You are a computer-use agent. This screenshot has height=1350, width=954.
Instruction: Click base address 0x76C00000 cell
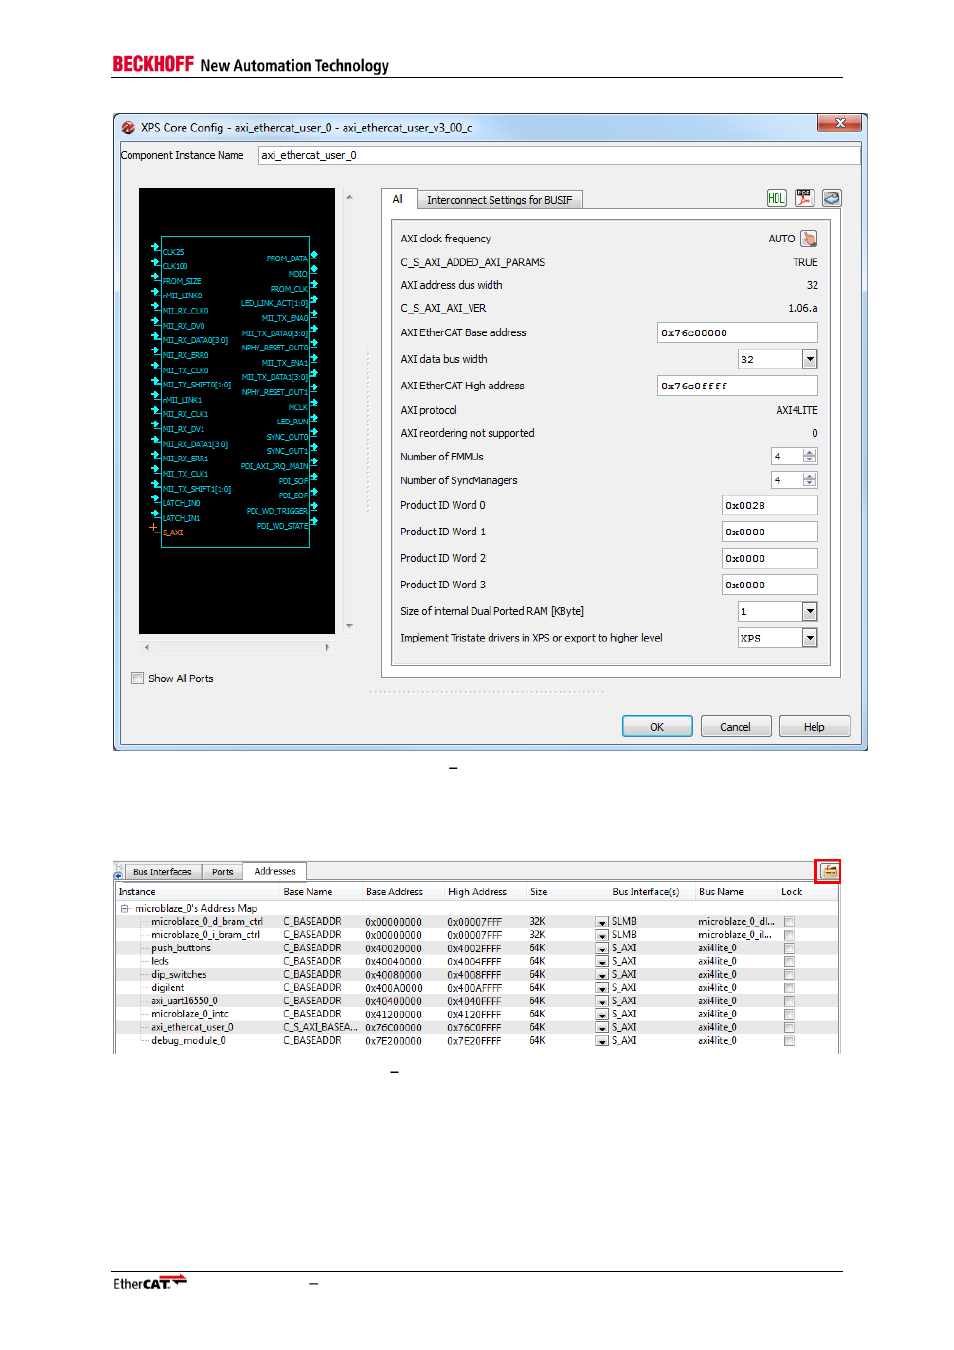(x=393, y=1028)
